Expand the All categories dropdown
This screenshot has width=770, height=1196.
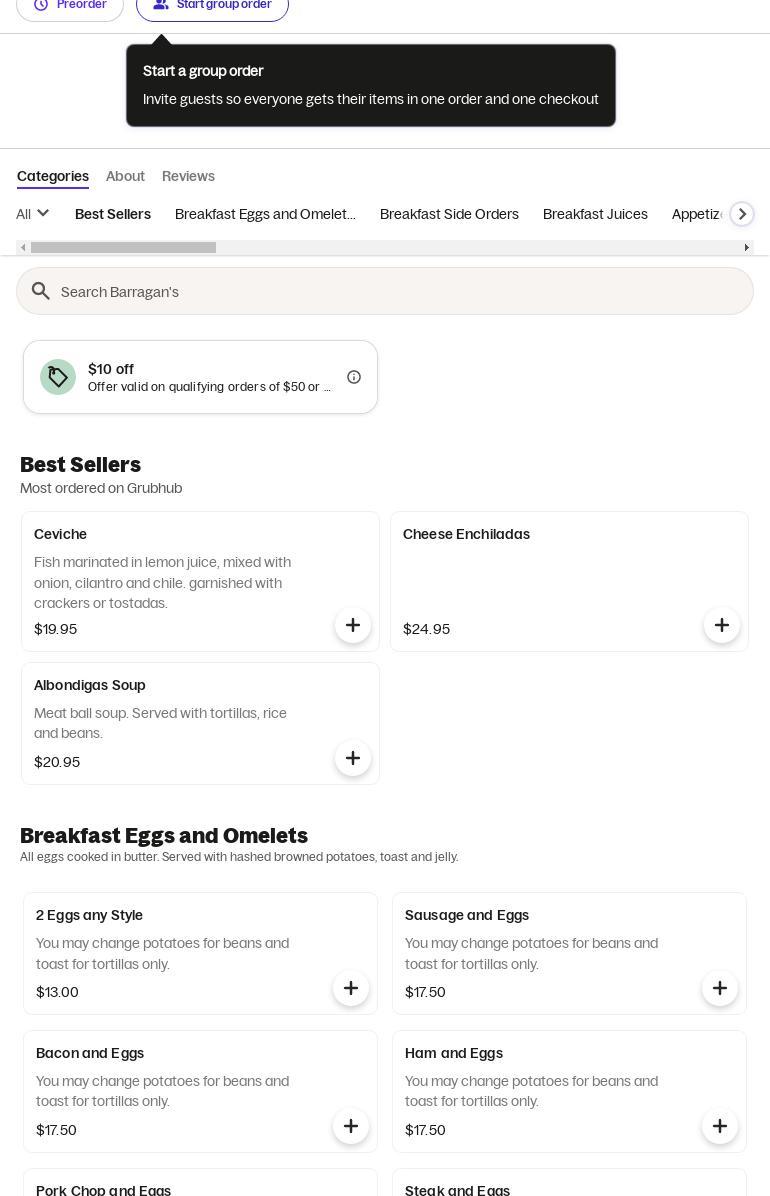click(x=33, y=214)
